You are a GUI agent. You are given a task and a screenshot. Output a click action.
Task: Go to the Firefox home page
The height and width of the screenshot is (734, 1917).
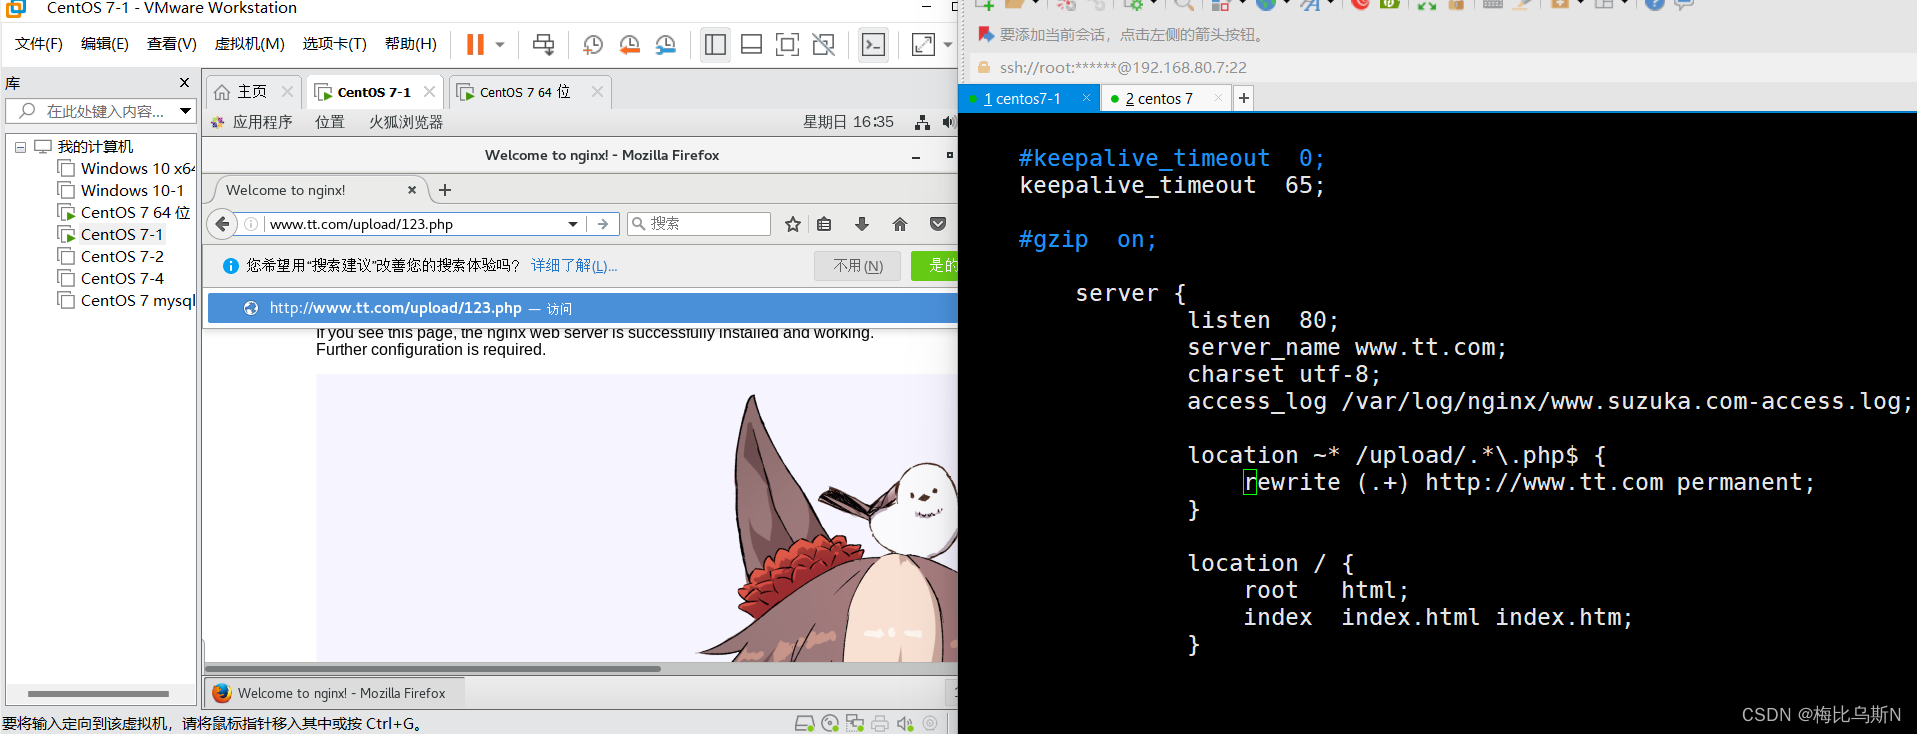point(900,224)
